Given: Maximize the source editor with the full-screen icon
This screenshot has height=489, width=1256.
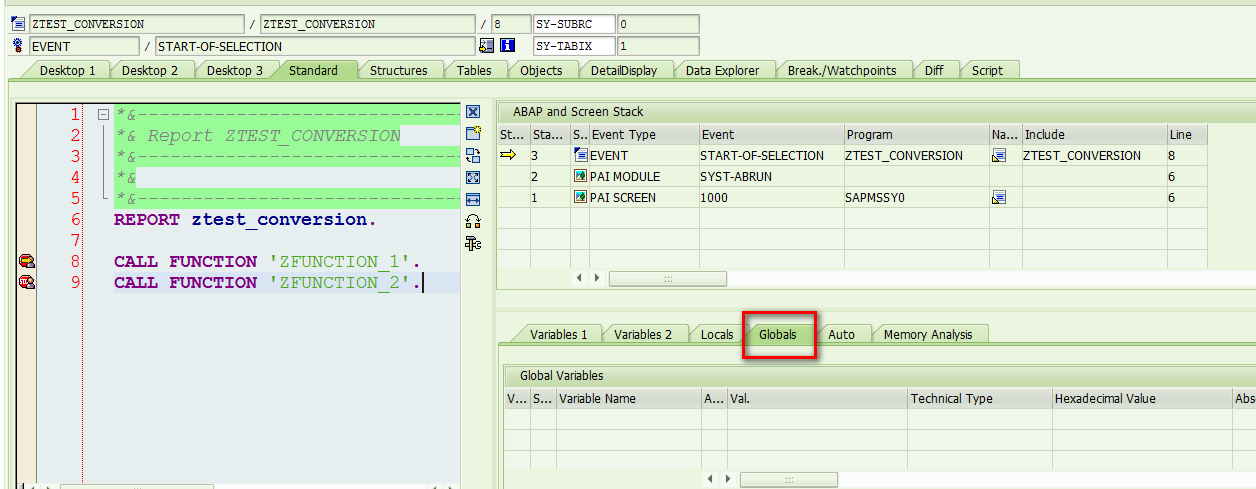Looking at the screenshot, I should click(x=474, y=177).
